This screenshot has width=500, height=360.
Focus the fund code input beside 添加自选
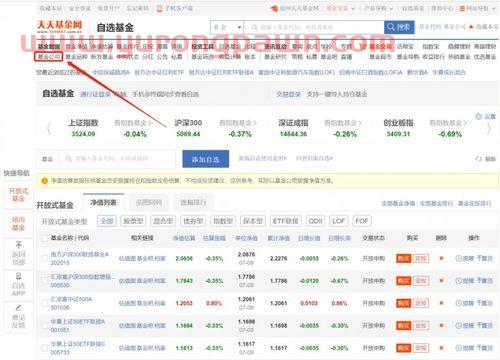(117, 159)
